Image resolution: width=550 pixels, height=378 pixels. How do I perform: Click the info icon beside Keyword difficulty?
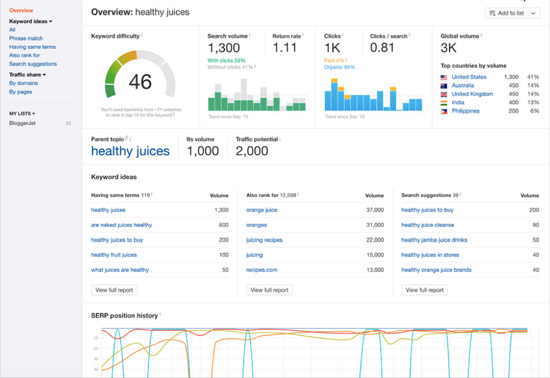(x=142, y=35)
